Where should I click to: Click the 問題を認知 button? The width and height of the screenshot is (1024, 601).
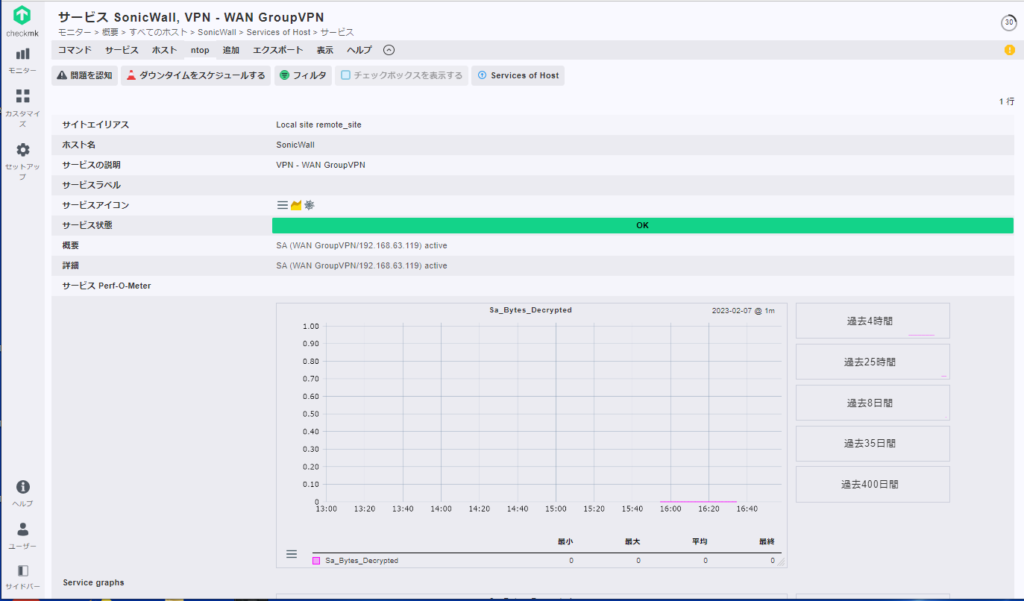point(84,75)
